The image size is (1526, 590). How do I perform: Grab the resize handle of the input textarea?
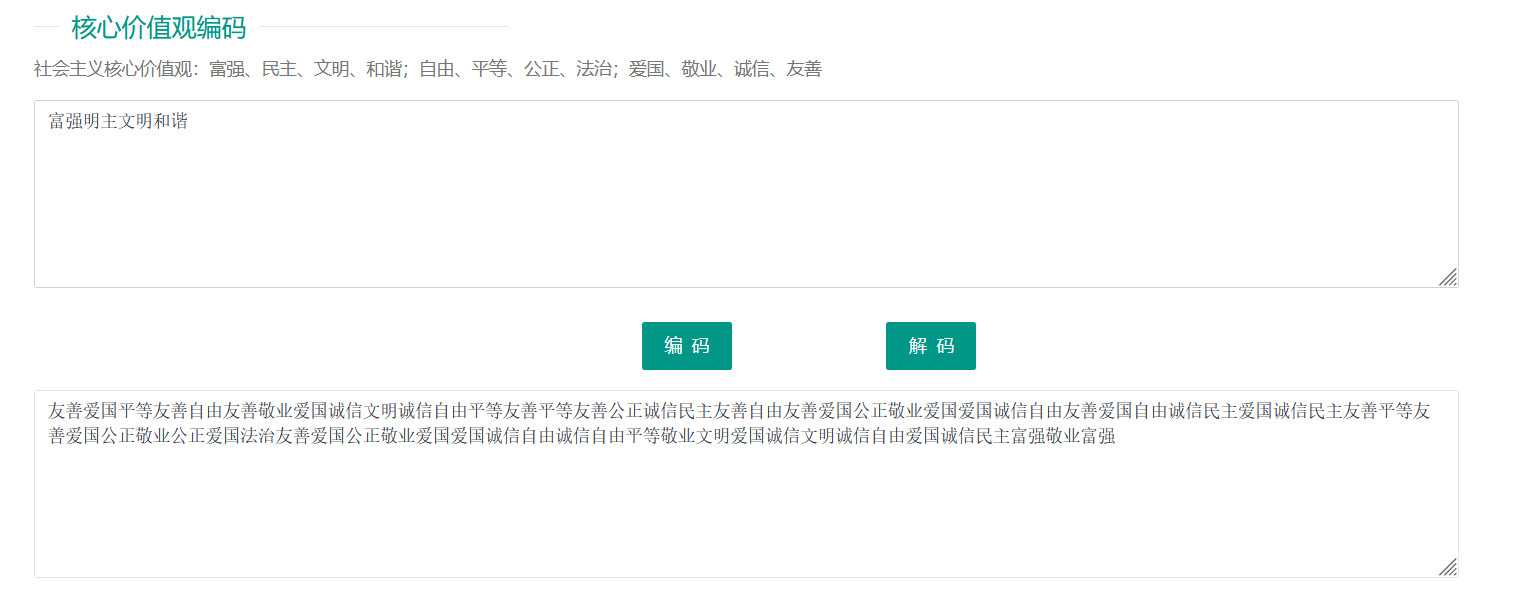pos(1448,277)
